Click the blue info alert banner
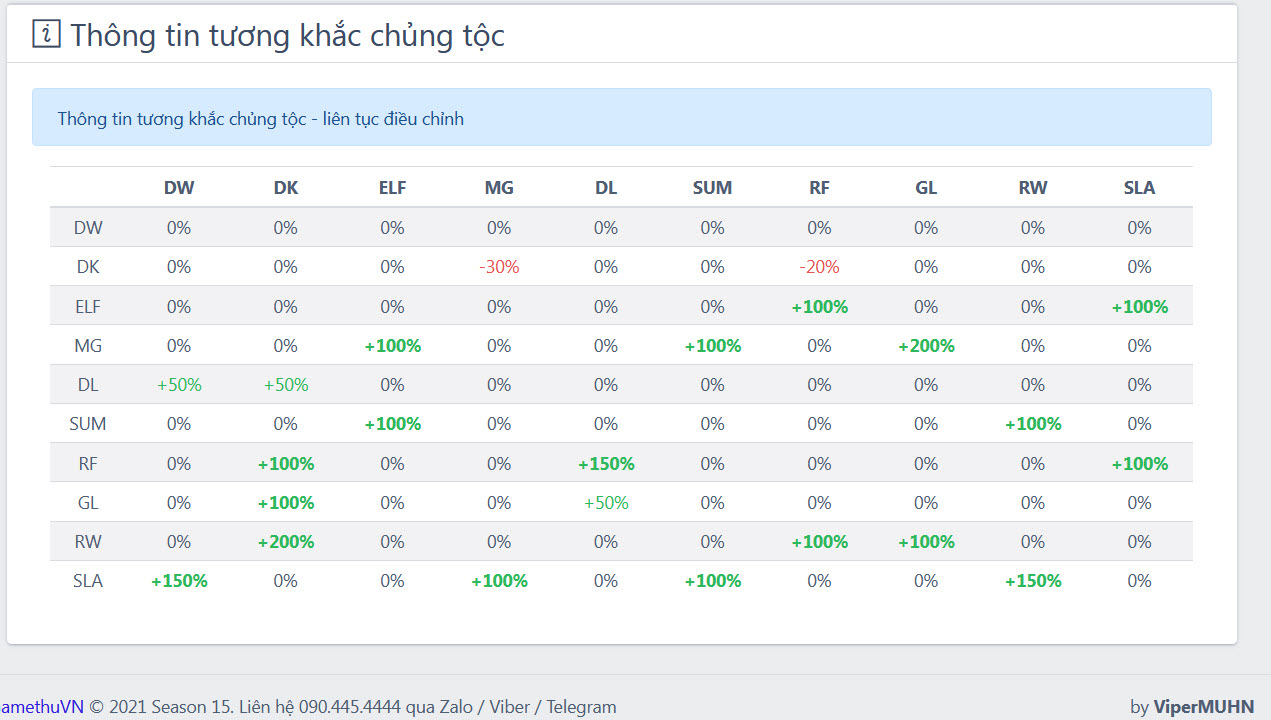Image resolution: width=1271 pixels, height=720 pixels. [621, 118]
